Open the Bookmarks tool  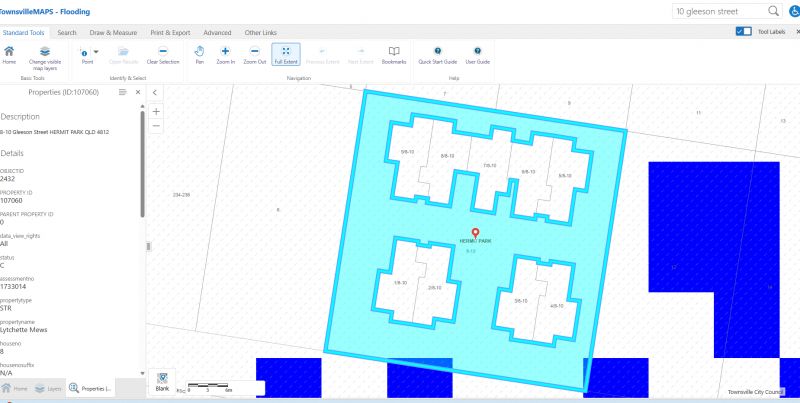coord(394,51)
